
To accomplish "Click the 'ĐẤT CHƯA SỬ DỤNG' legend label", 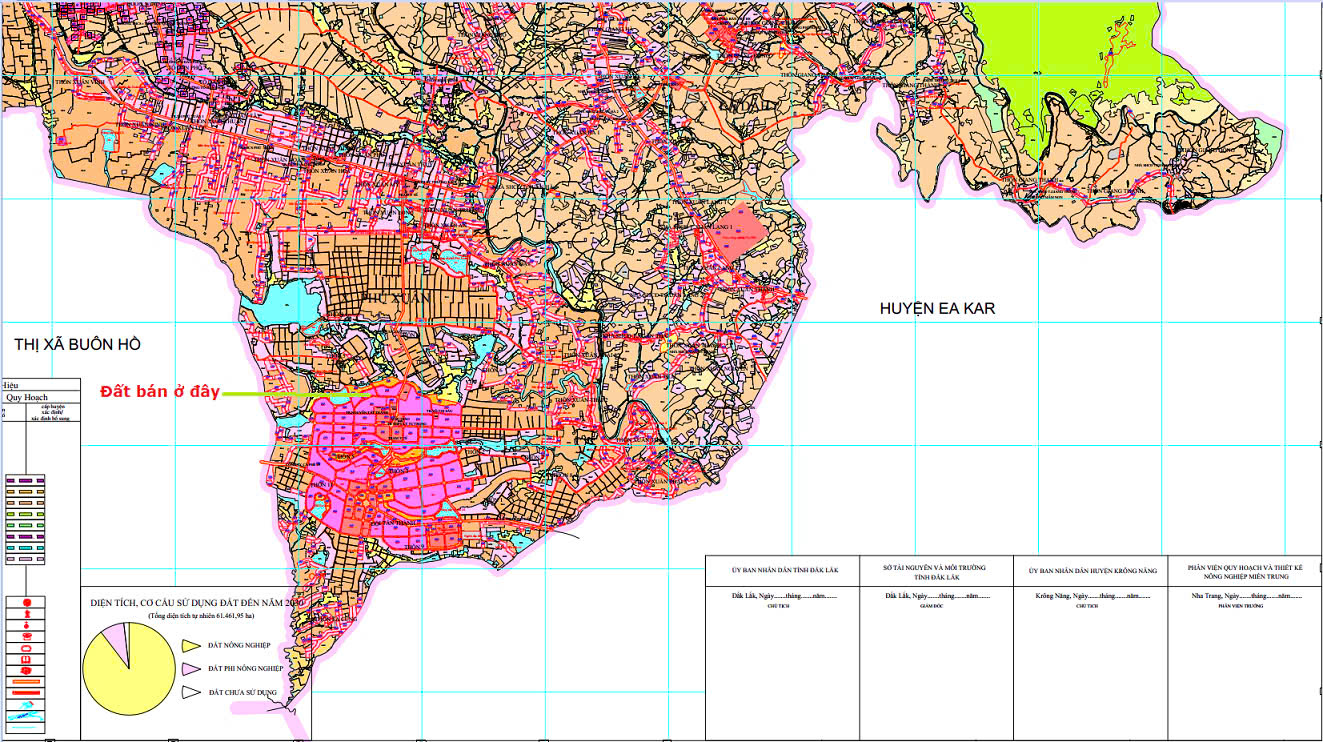I will coord(241,692).
